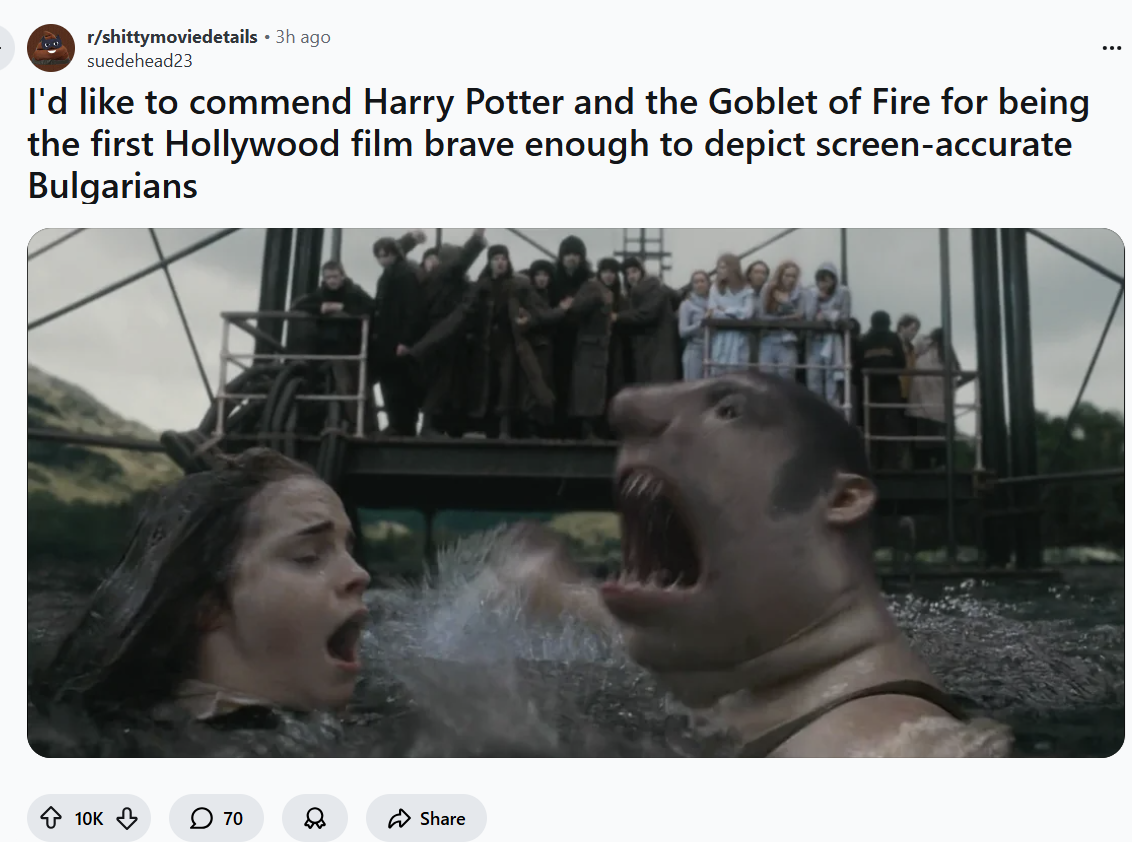Click the post title about Bulgarians
Image resolution: width=1132 pixels, height=842 pixels.
[x=558, y=143]
